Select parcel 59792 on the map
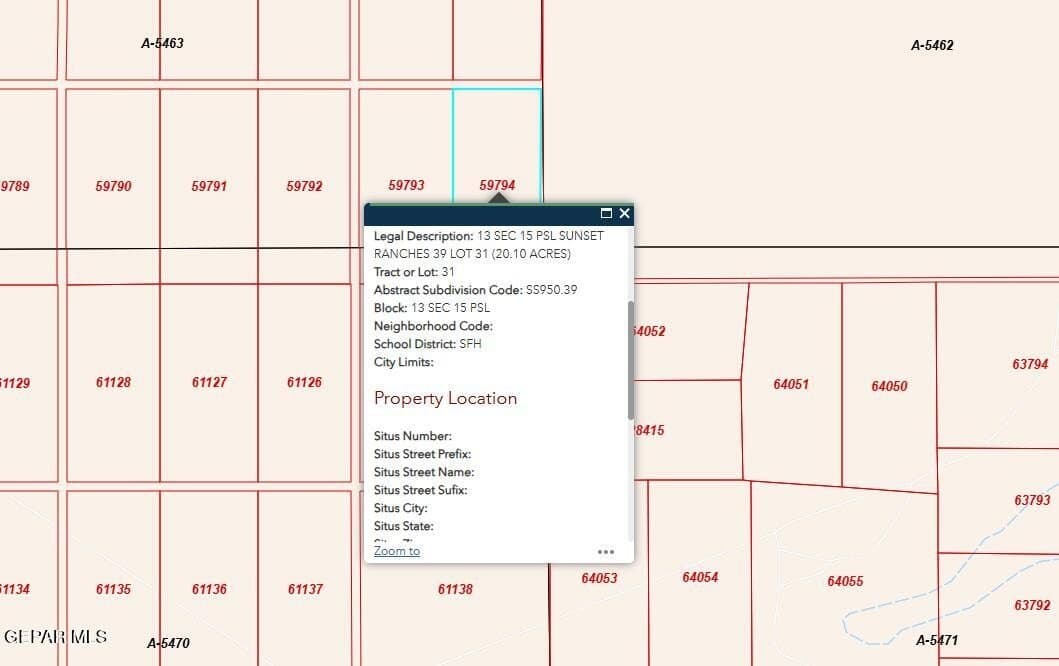 [304, 186]
